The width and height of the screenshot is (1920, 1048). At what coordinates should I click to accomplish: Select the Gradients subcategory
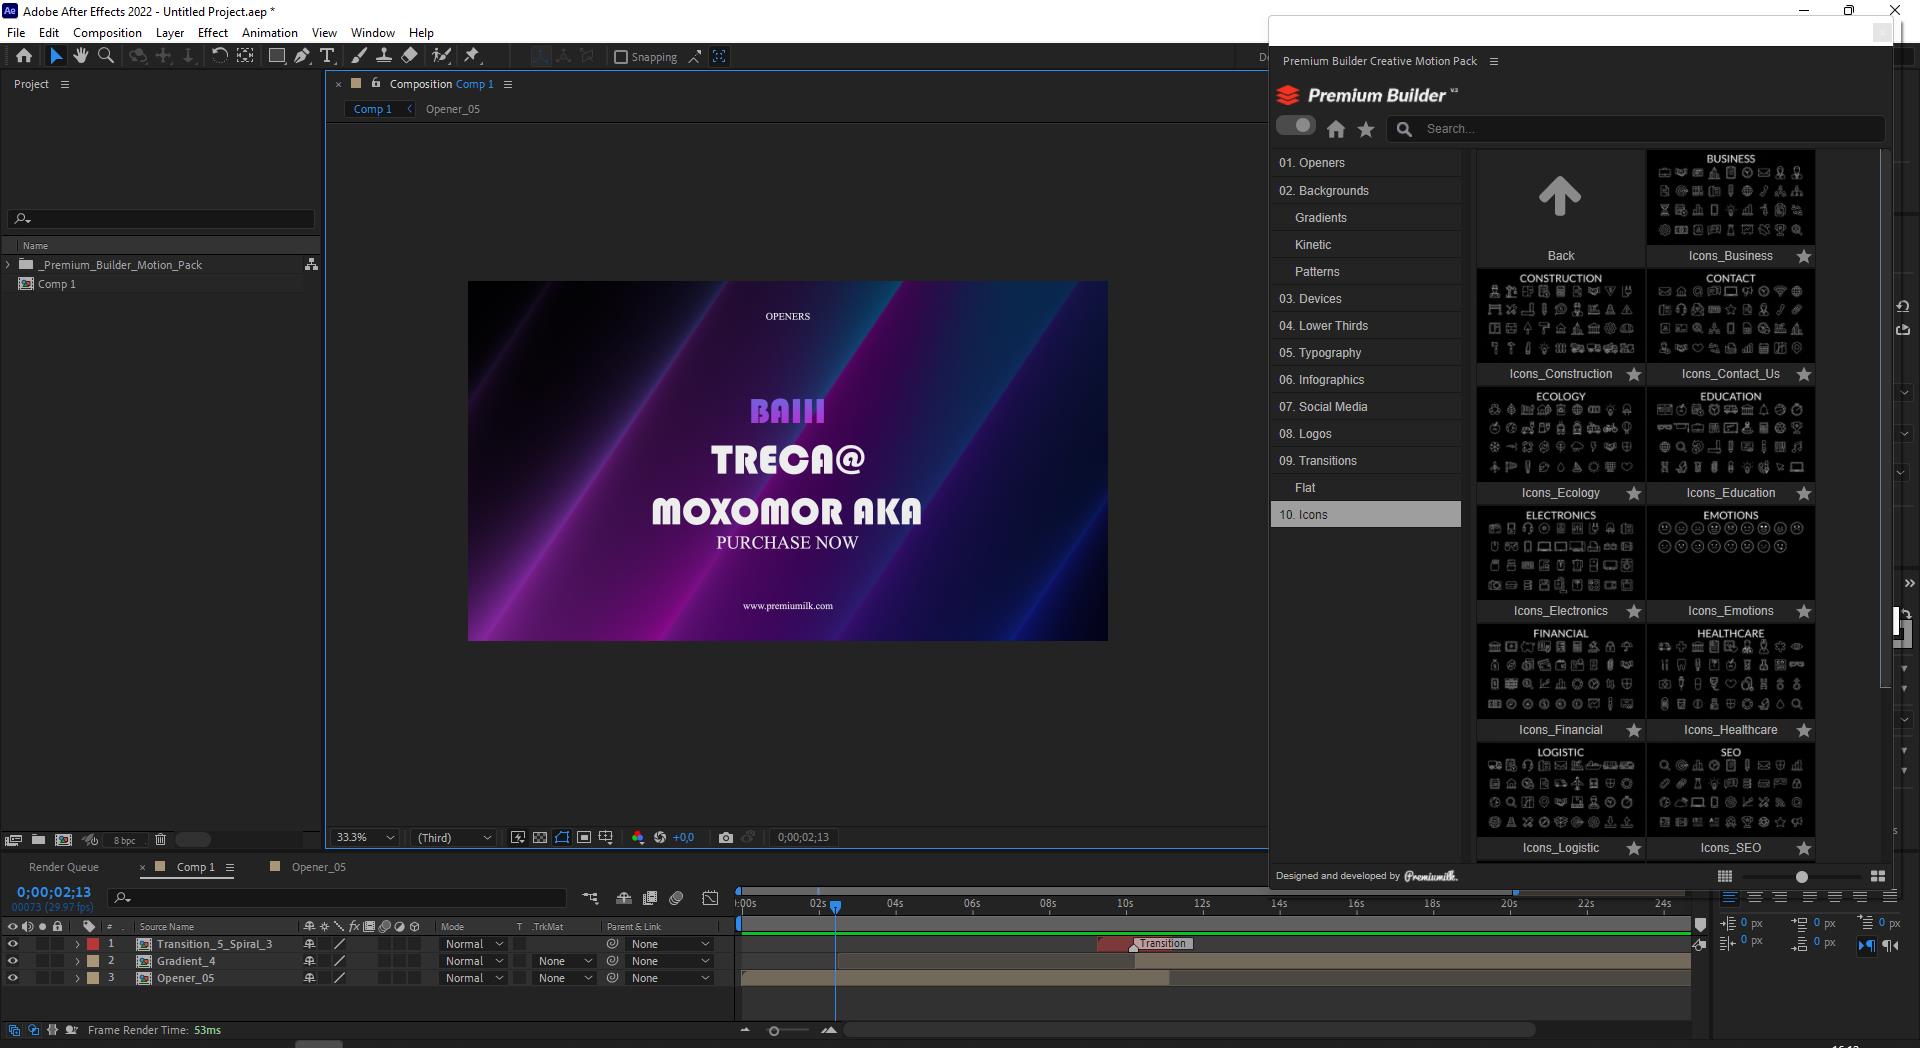tap(1365, 218)
